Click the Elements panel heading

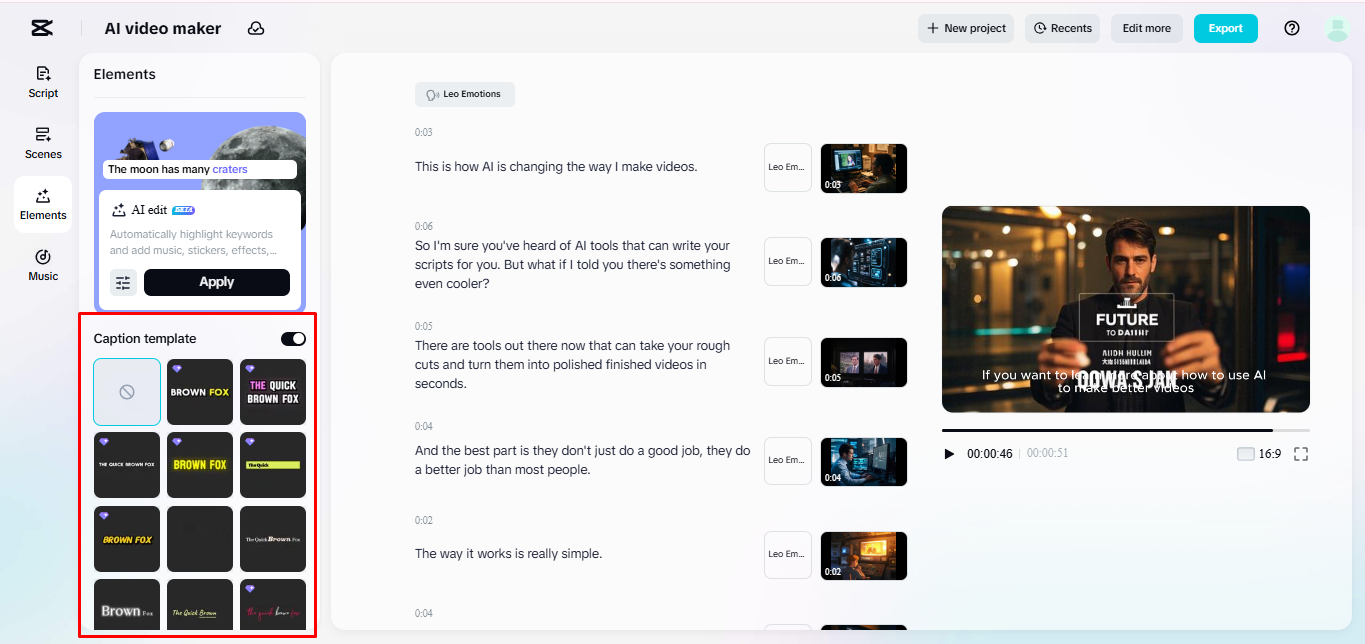[125, 74]
